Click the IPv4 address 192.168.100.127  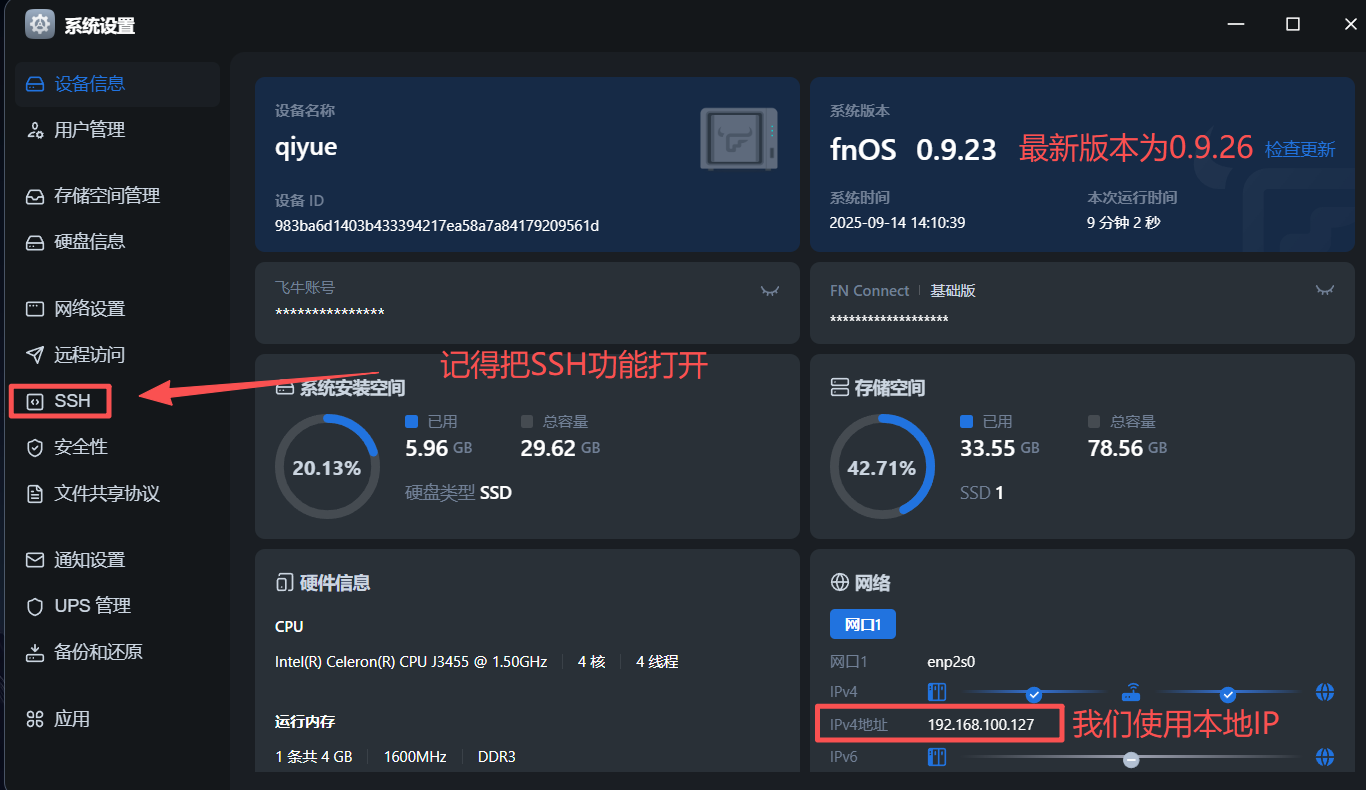981,724
